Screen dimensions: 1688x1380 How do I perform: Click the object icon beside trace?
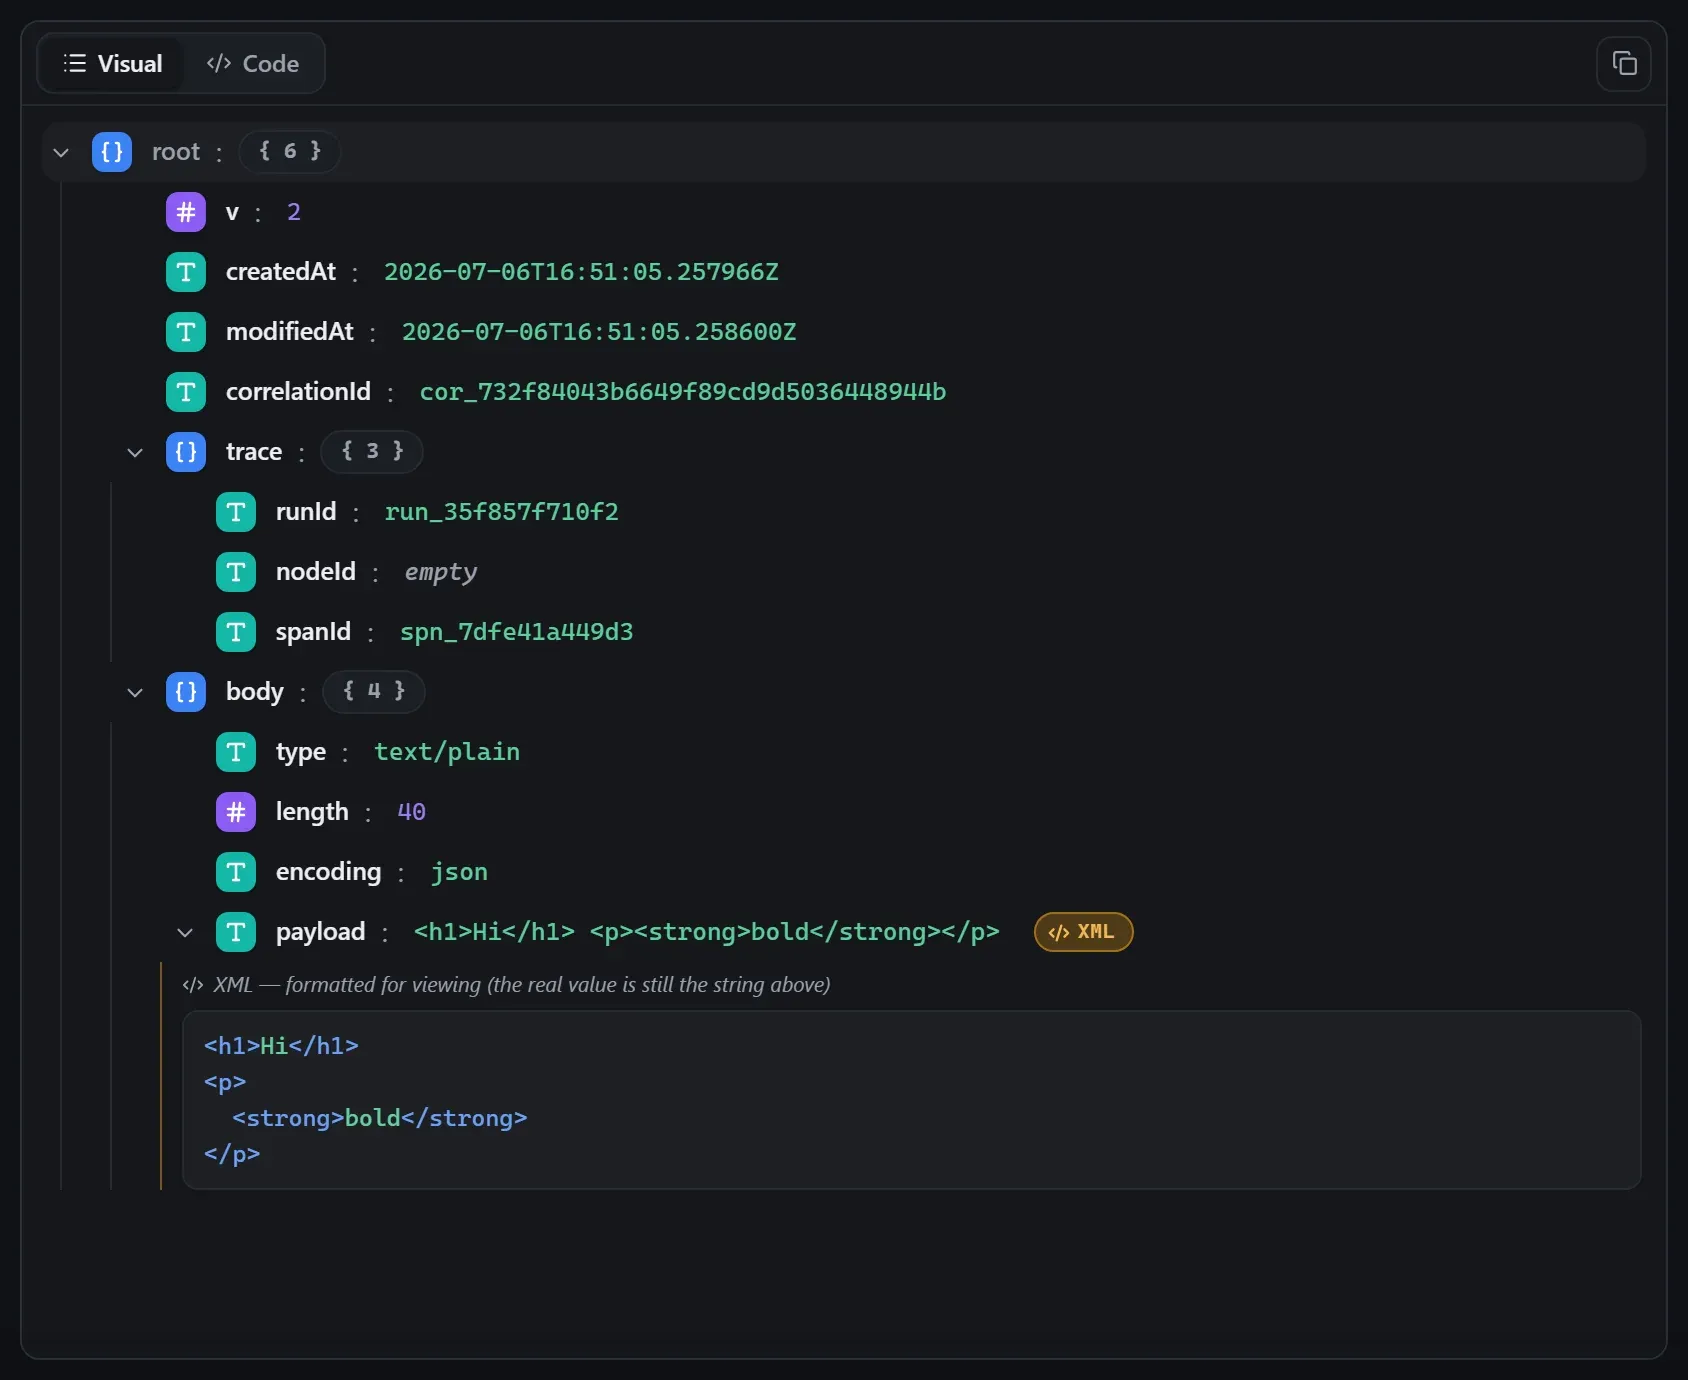pyautogui.click(x=186, y=452)
